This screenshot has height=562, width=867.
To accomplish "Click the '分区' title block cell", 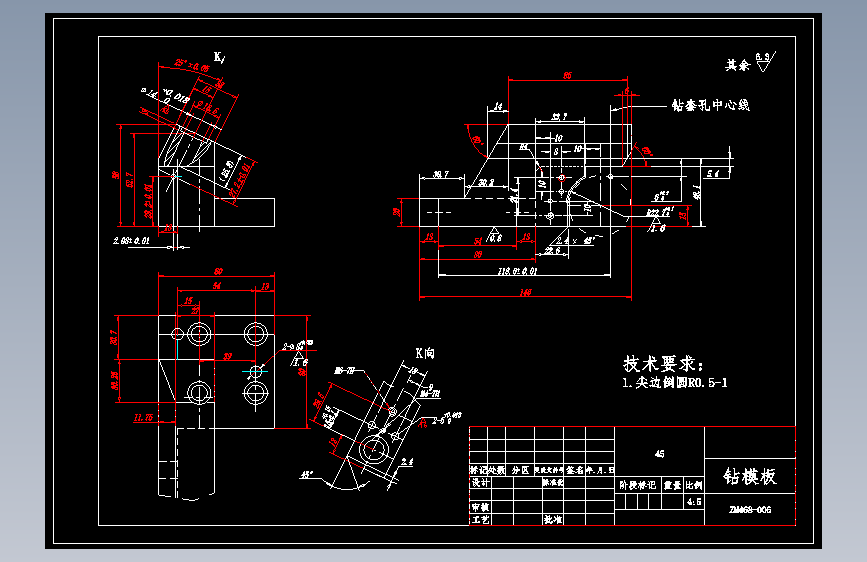I will (x=520, y=470).
